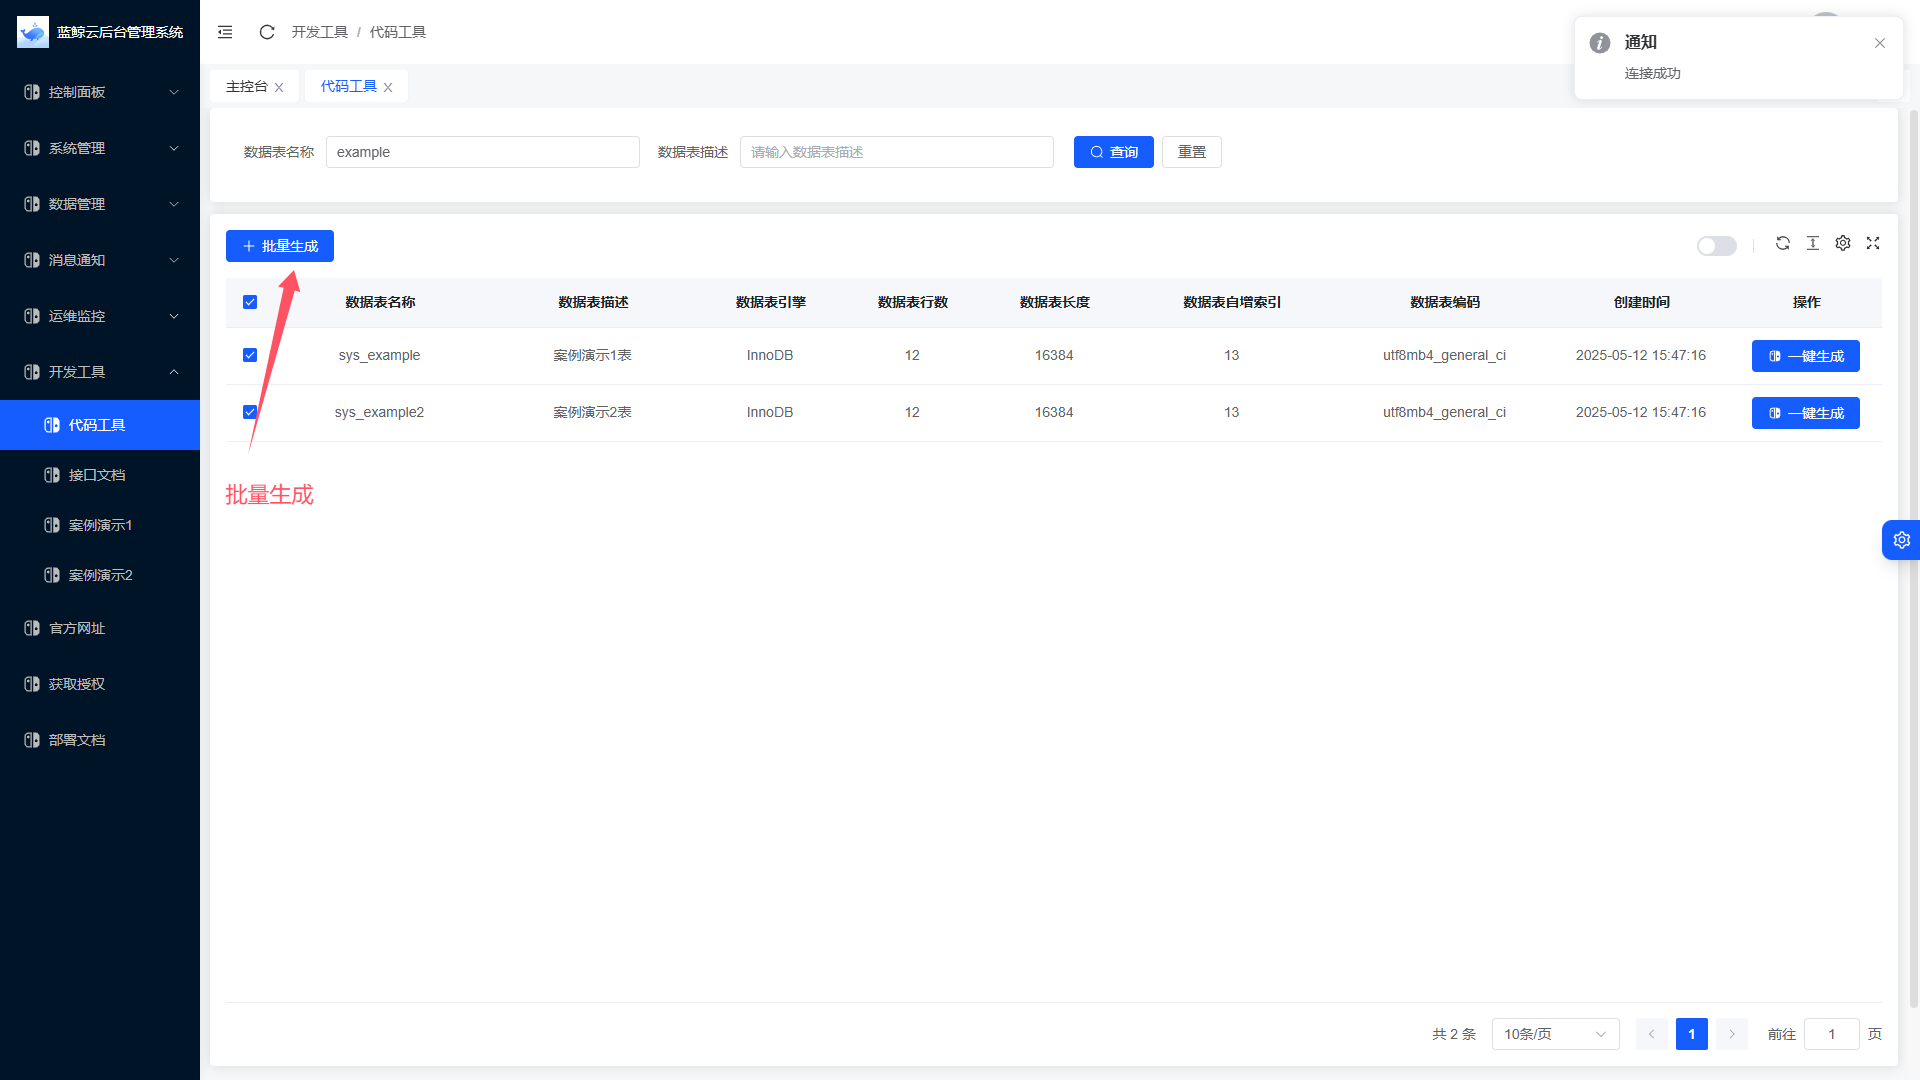Viewport: 1920px width, 1080px height.
Task: Click the 获取授权 sidebar icon
Action: click(32, 684)
